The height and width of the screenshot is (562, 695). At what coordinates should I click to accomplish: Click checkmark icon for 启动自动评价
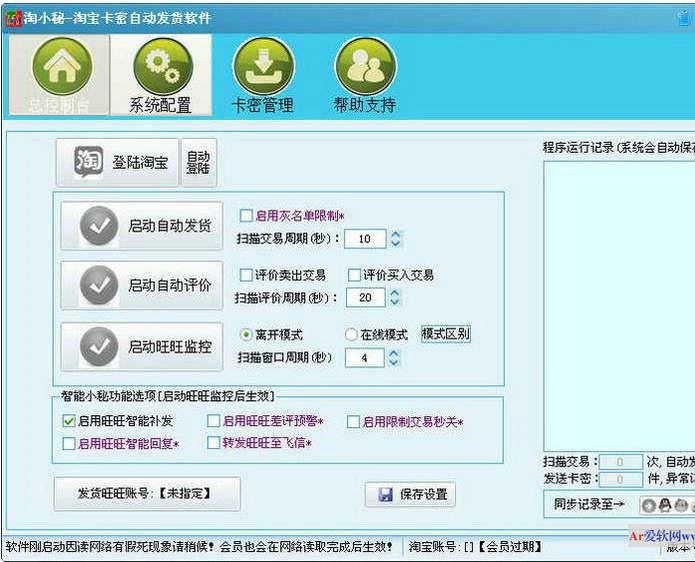coord(99,285)
